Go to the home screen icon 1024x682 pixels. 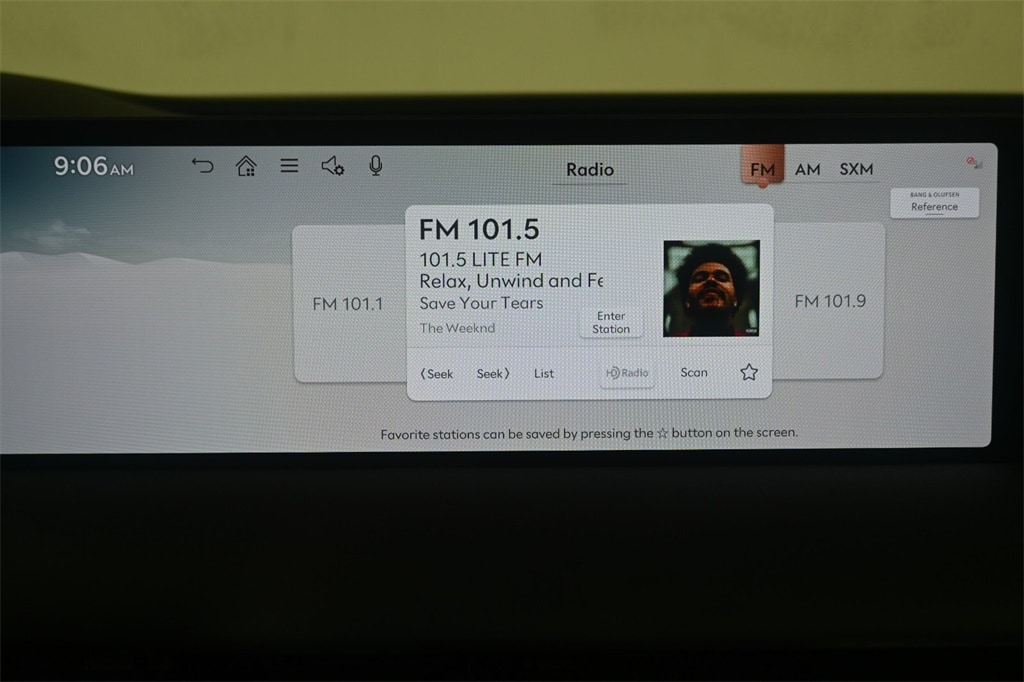coord(246,166)
